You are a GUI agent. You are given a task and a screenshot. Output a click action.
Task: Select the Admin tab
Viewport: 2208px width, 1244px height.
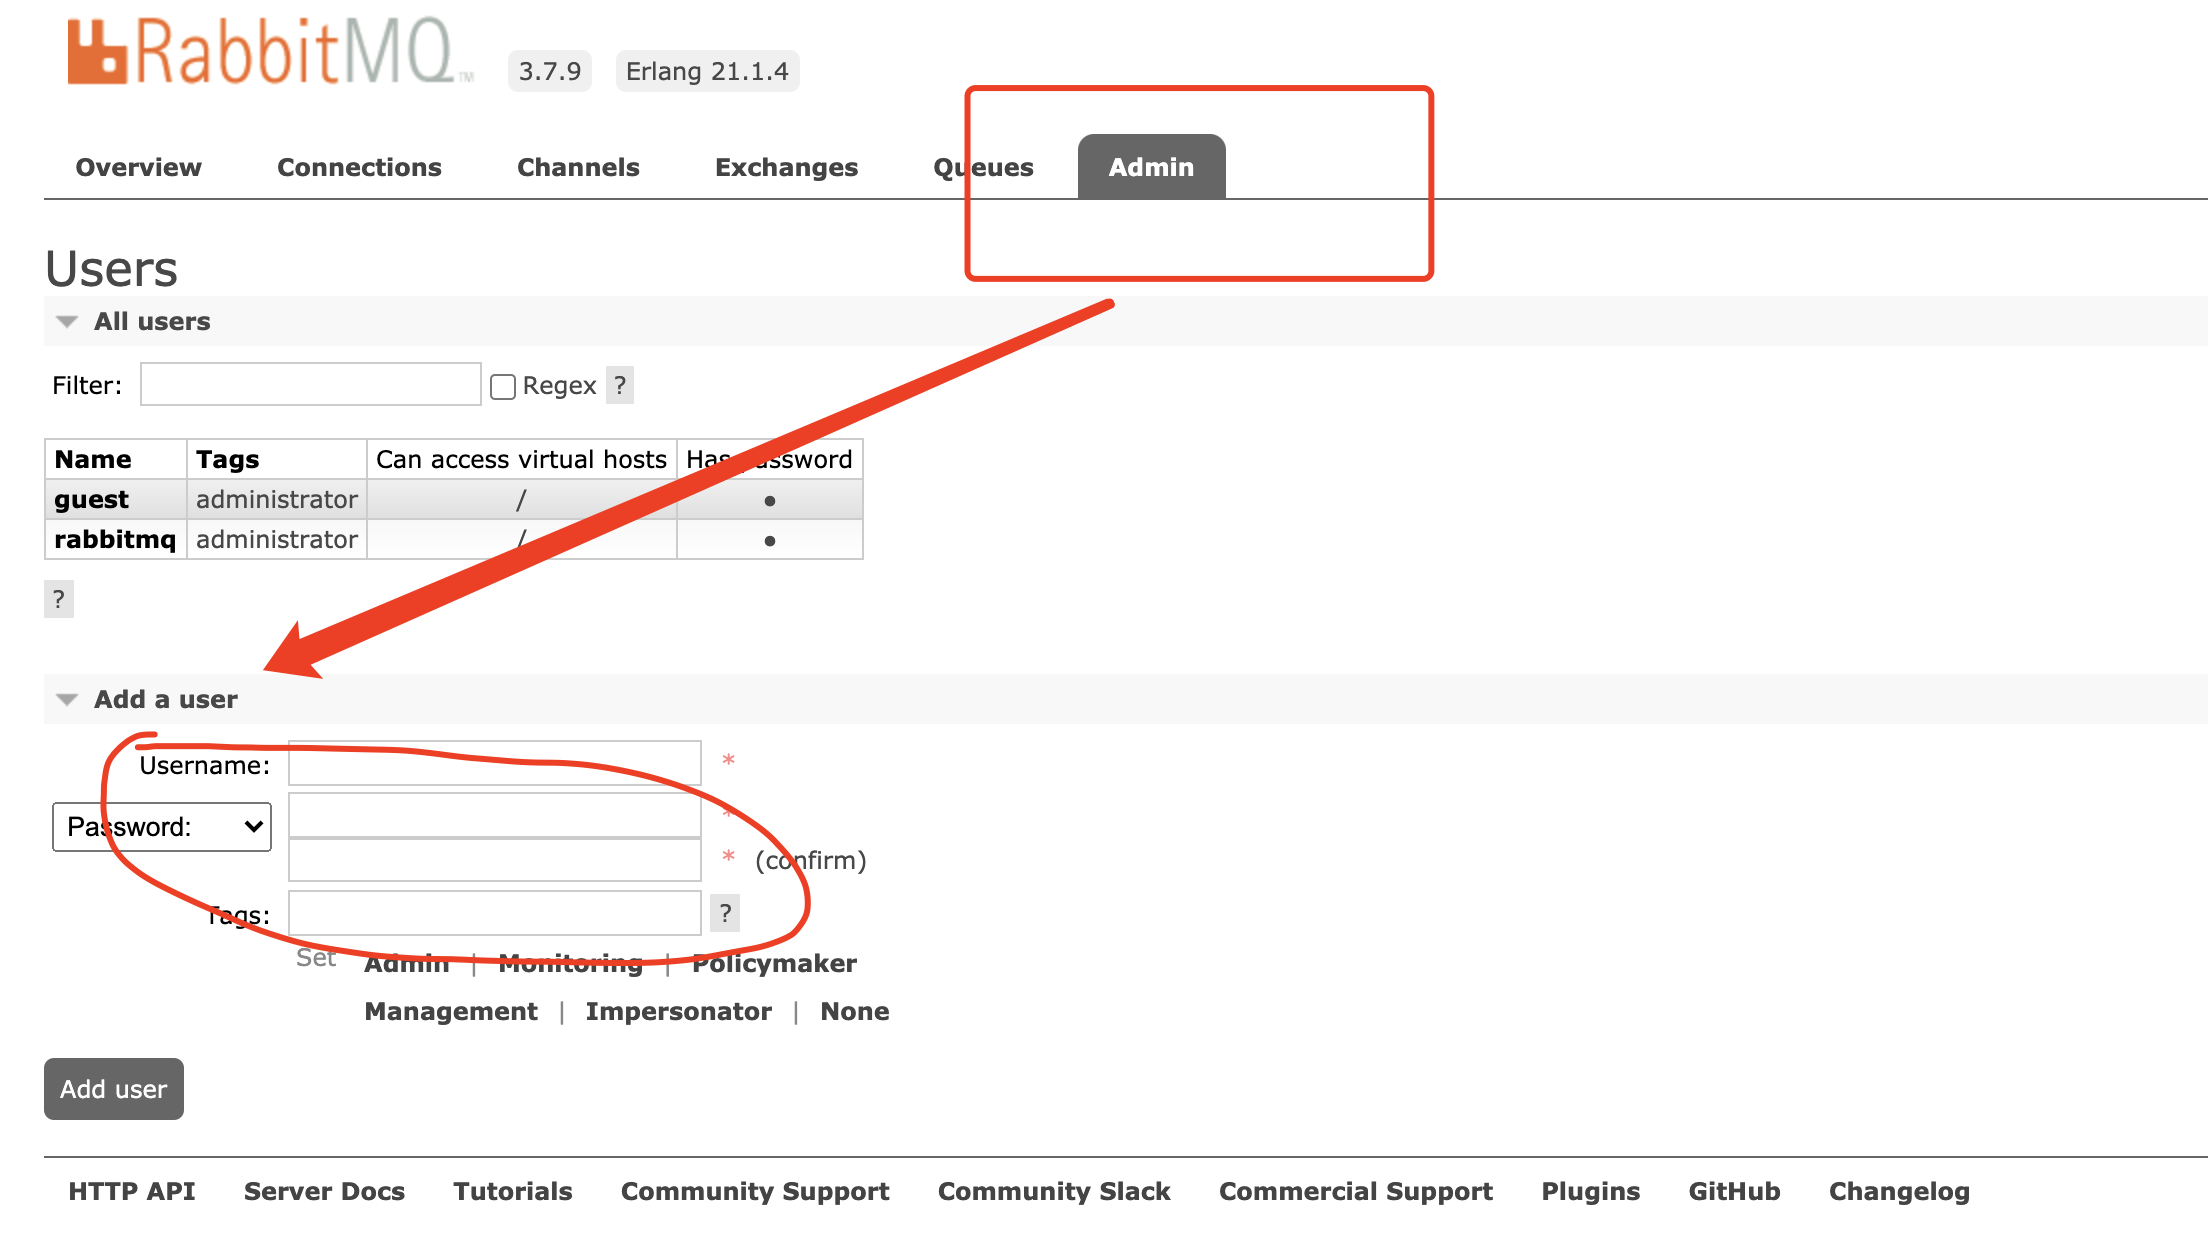(1151, 167)
